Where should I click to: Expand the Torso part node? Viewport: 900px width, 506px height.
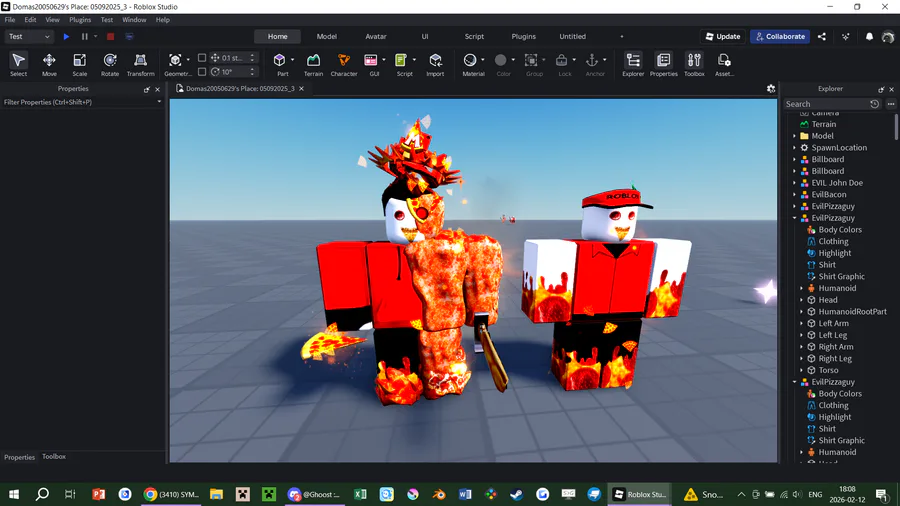pos(802,370)
